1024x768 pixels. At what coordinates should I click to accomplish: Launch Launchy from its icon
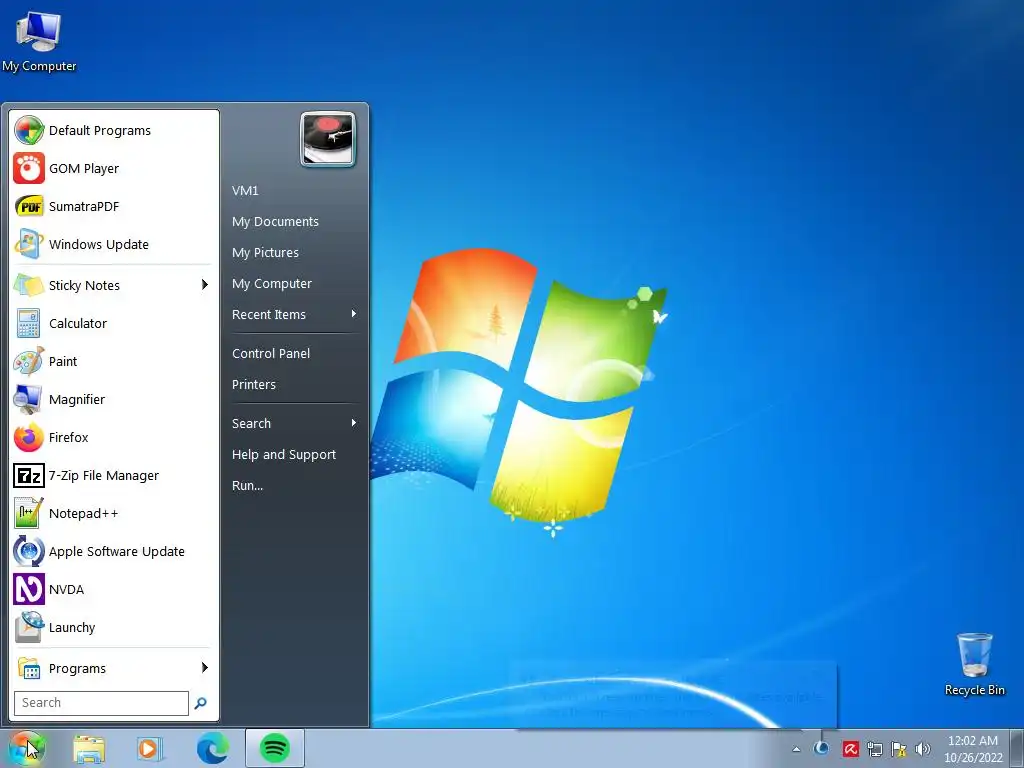29,627
